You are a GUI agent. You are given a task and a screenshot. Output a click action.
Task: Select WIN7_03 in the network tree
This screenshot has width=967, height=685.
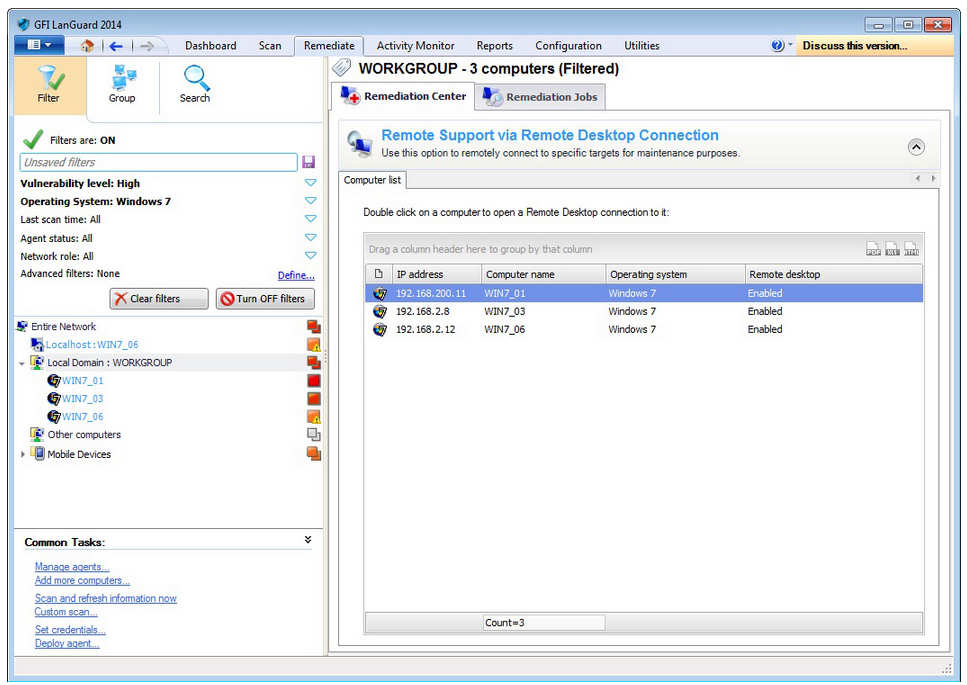click(x=83, y=399)
